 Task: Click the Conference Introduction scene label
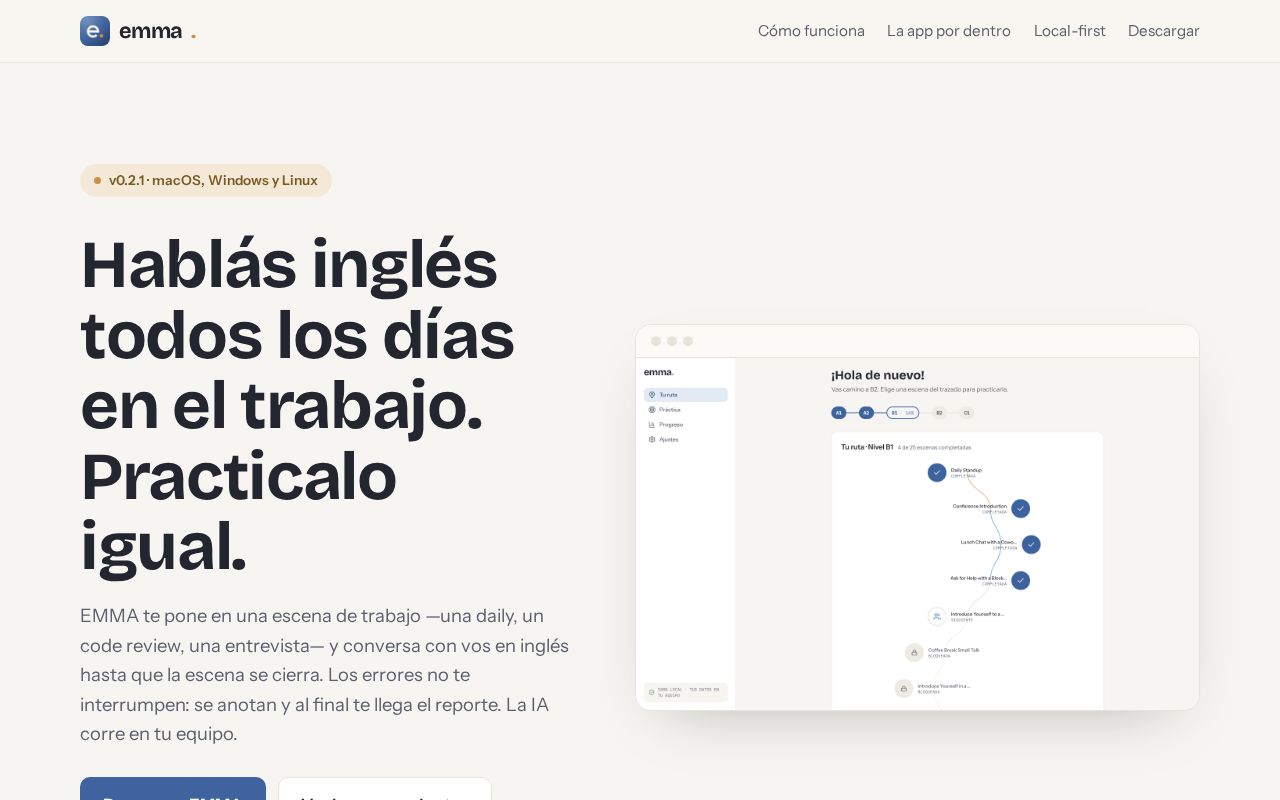pyautogui.click(x=980, y=506)
